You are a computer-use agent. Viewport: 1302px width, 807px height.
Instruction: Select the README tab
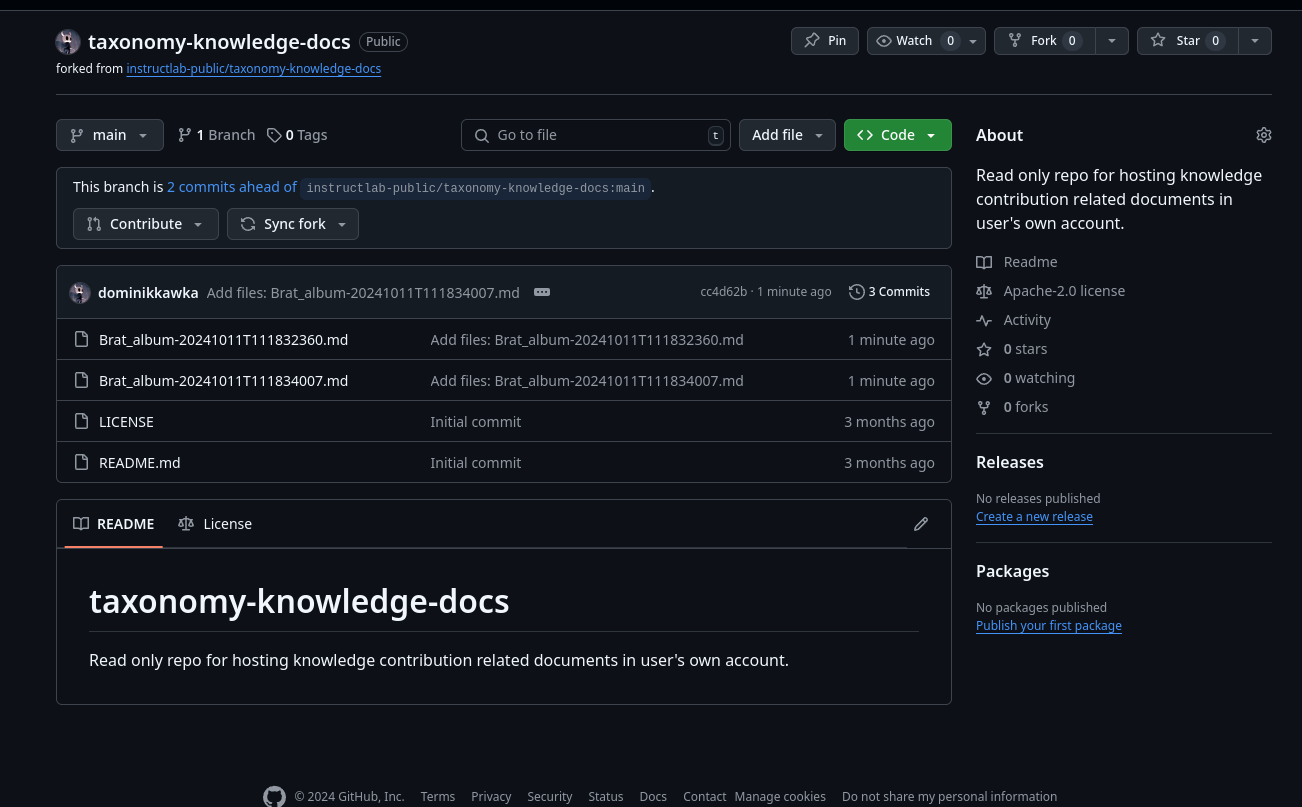pos(114,524)
